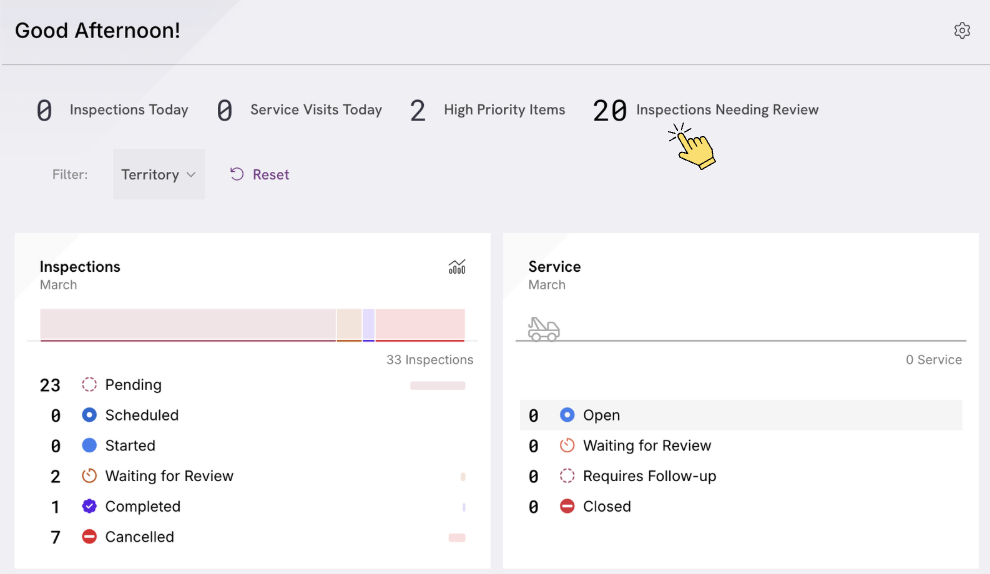The height and width of the screenshot is (574, 990).
Task: Click the Pending status dashed circle icon
Action: 89,385
